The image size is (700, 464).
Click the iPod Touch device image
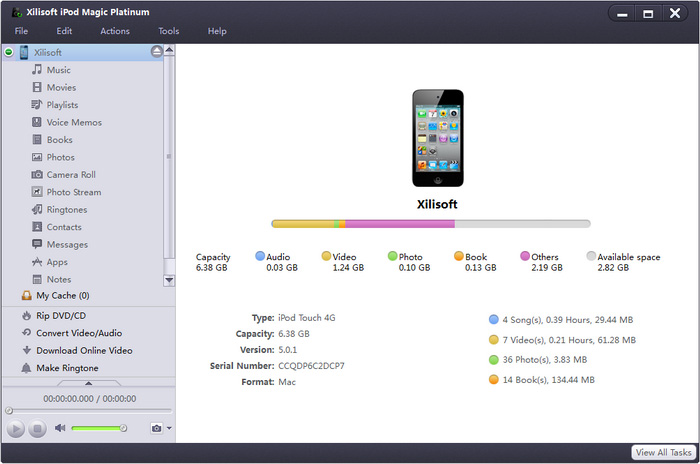[x=438, y=138]
